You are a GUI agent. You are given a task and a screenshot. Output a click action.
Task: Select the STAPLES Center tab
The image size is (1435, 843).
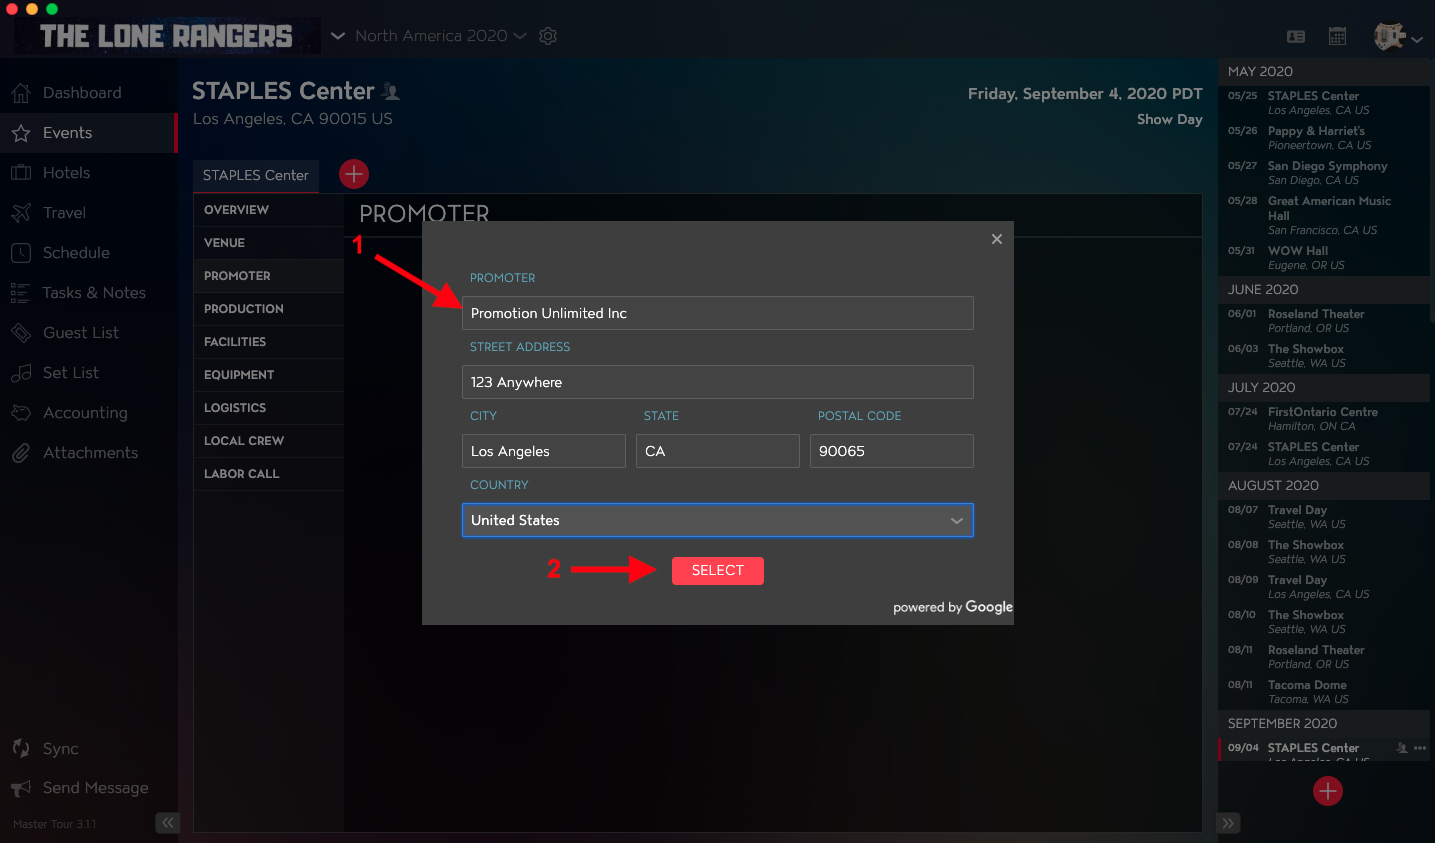(256, 175)
